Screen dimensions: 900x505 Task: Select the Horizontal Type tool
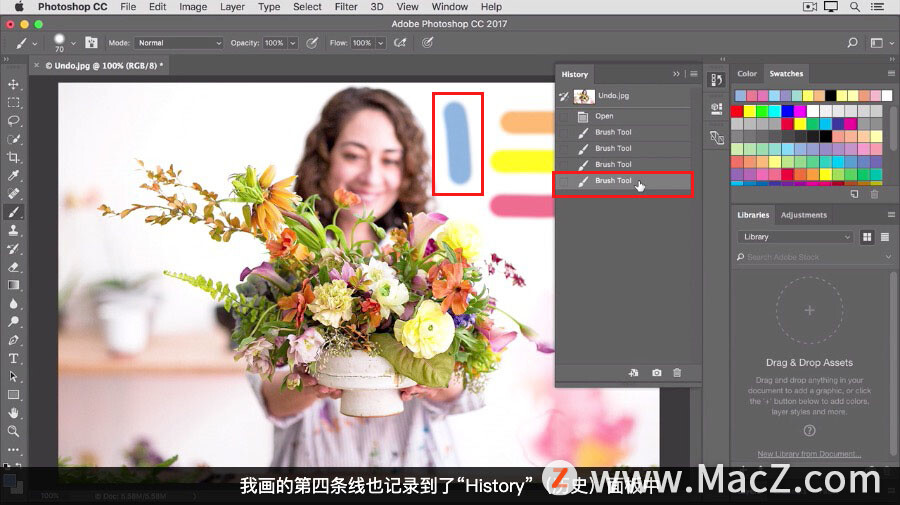(13, 359)
